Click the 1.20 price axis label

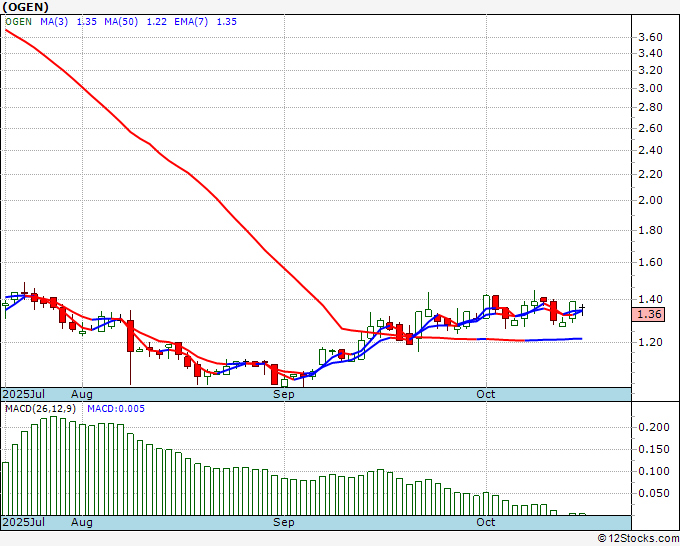(651, 342)
